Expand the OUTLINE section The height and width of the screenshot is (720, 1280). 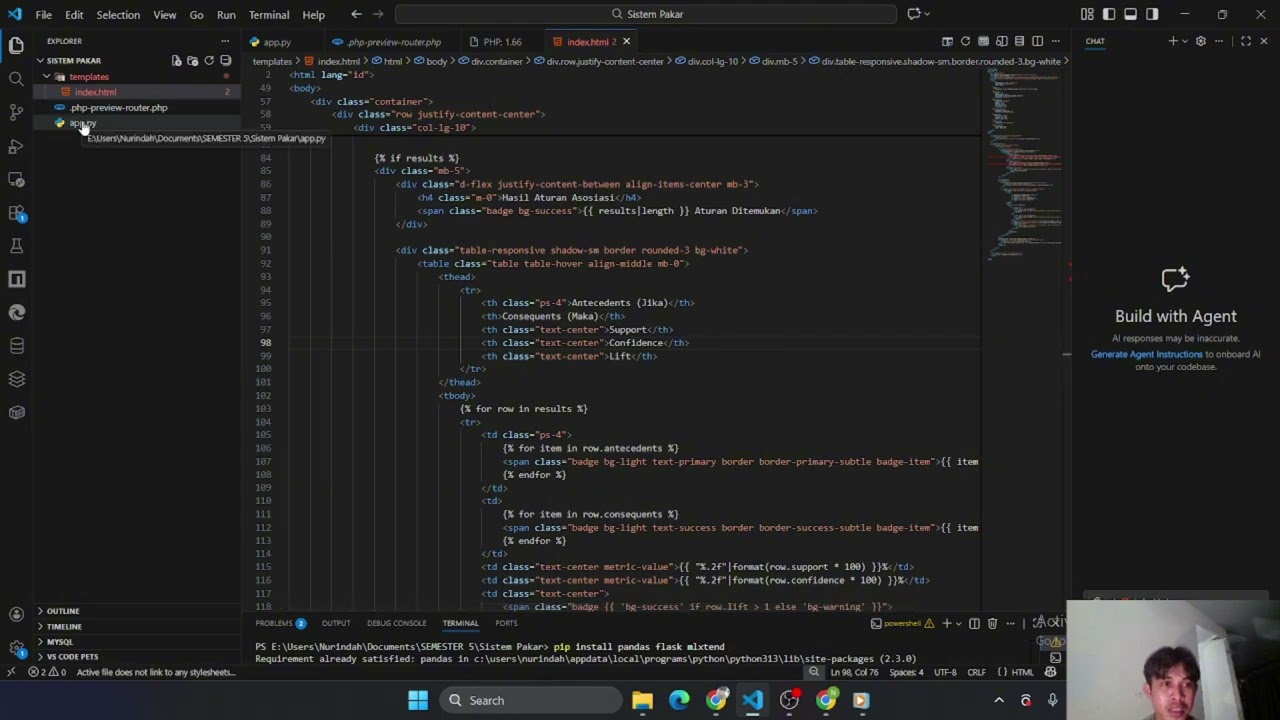(x=62, y=611)
